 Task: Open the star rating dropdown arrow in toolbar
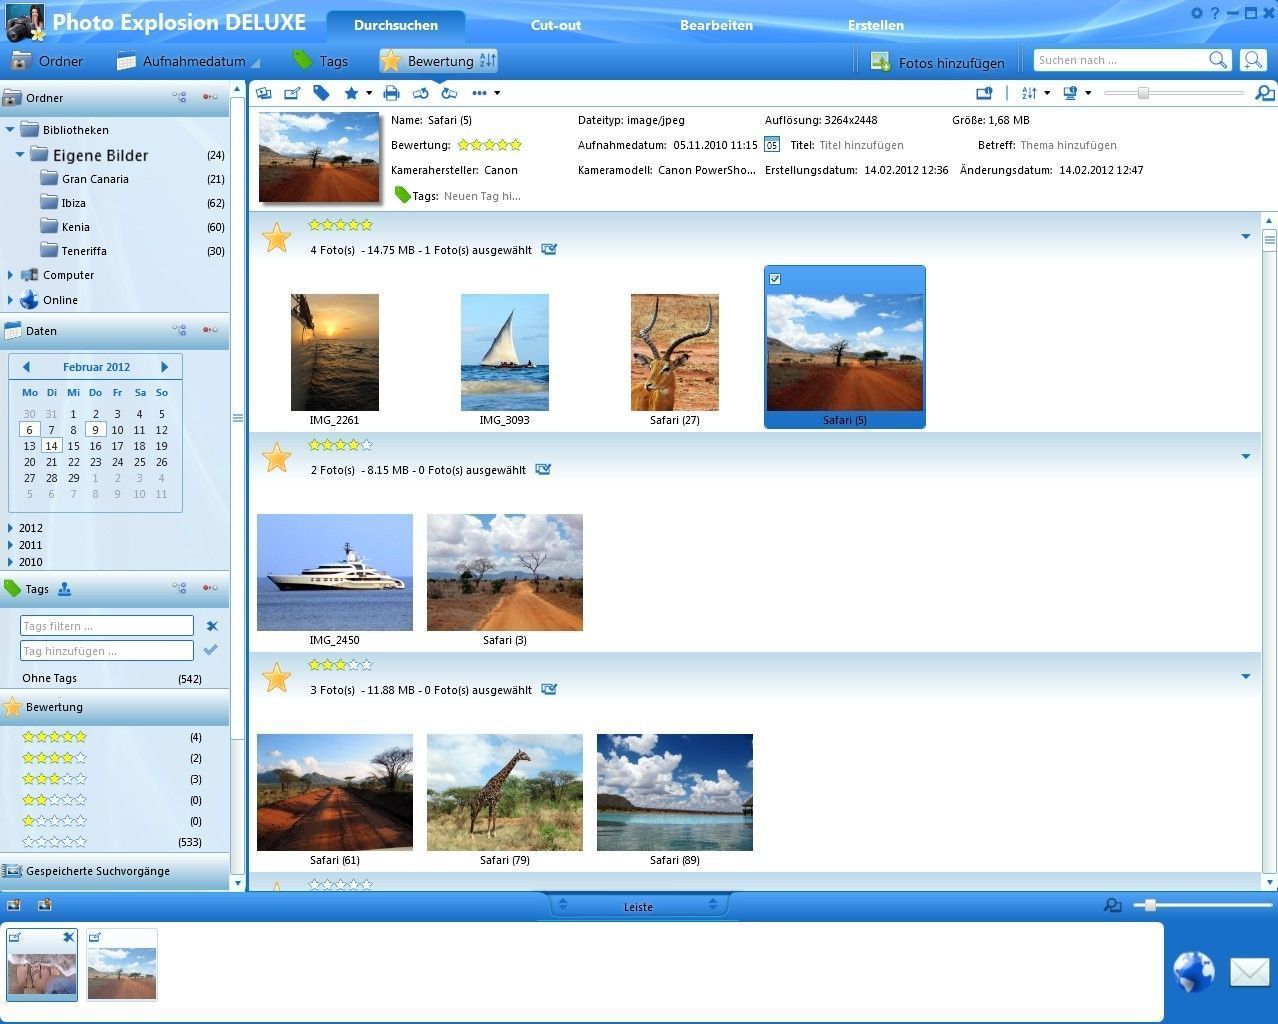pos(369,93)
